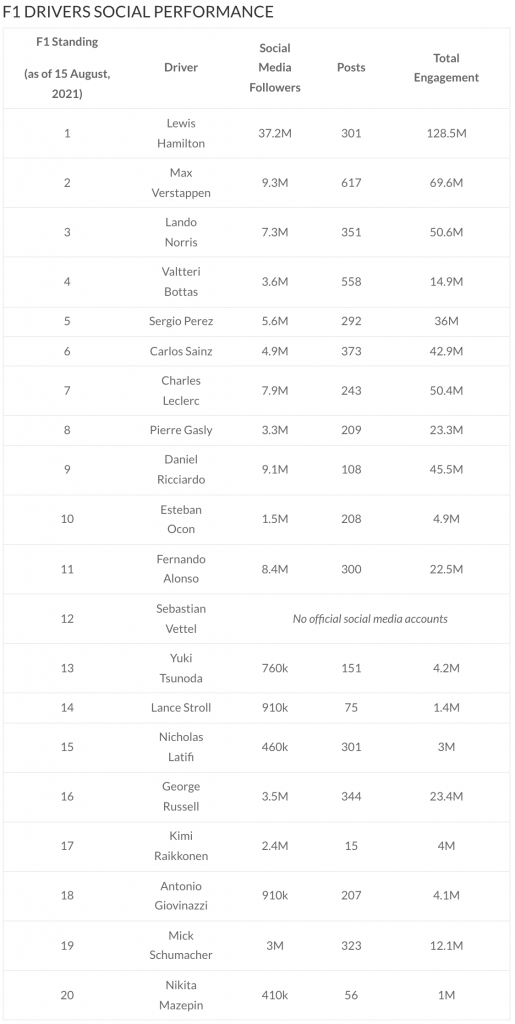
Task: Select the Lewis Hamilton driver cell
Action: (181, 133)
